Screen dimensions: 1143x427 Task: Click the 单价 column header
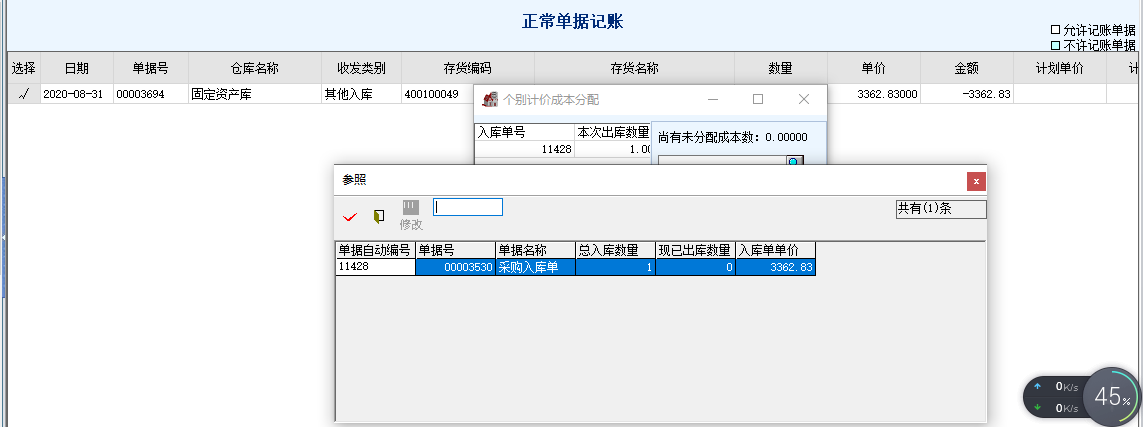click(873, 68)
